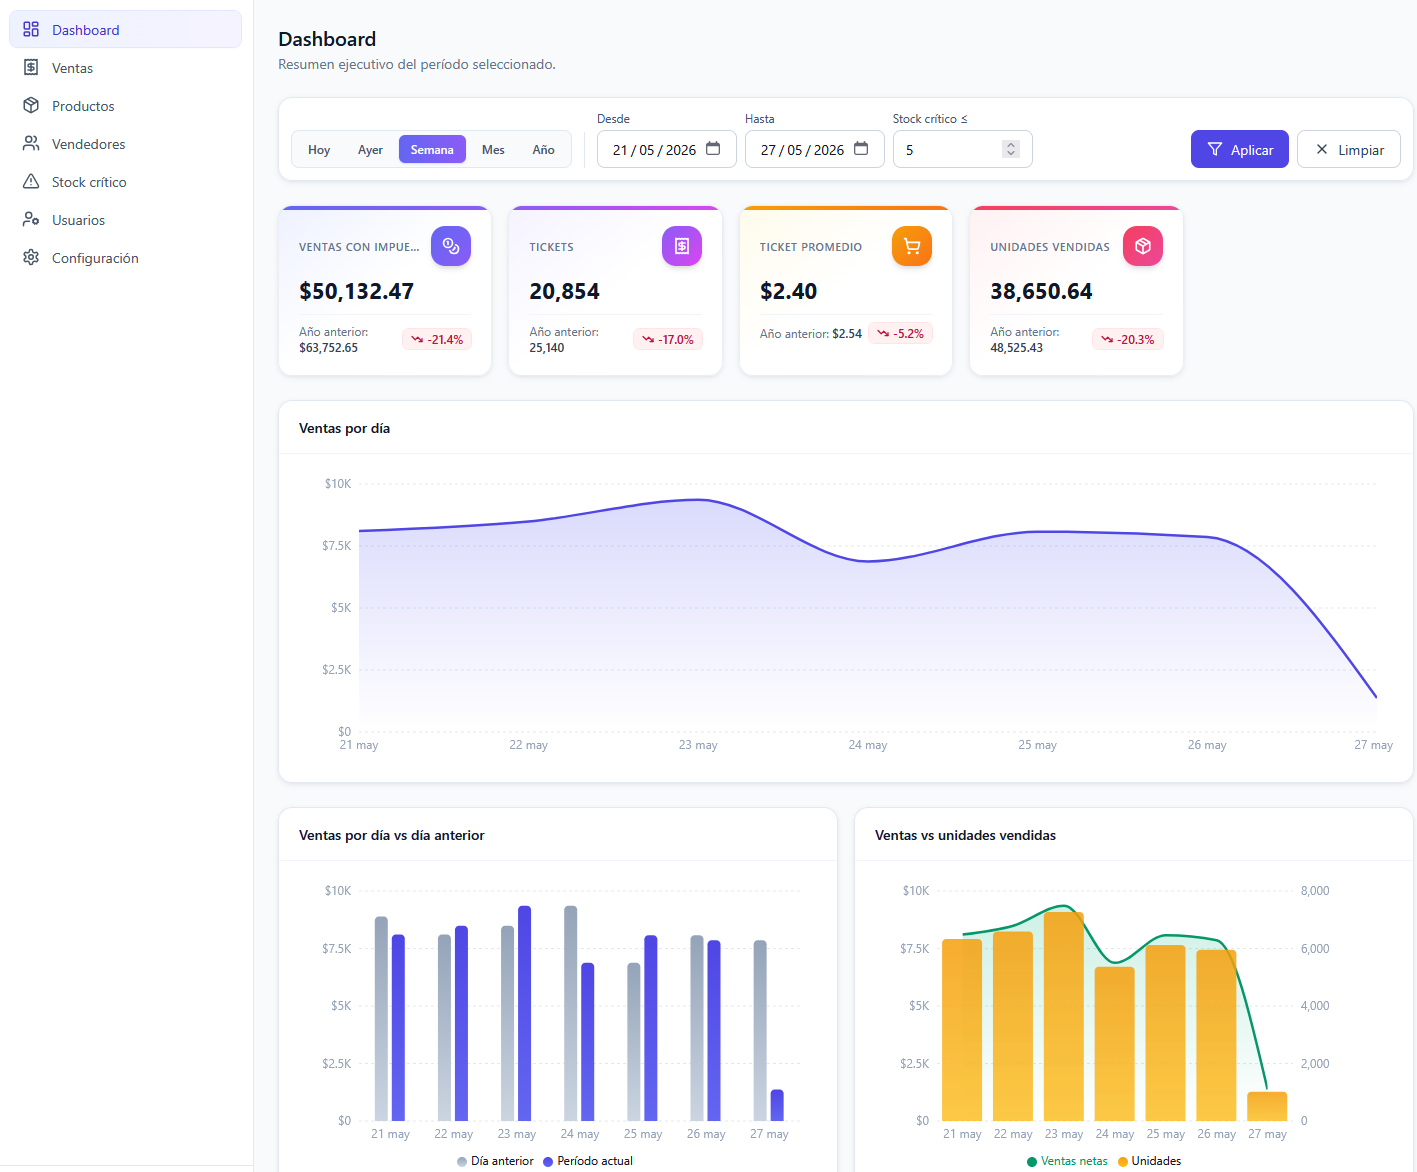Image resolution: width=1417 pixels, height=1172 pixels.
Task: Click the 23 may peak on line chart
Action: tap(698, 500)
